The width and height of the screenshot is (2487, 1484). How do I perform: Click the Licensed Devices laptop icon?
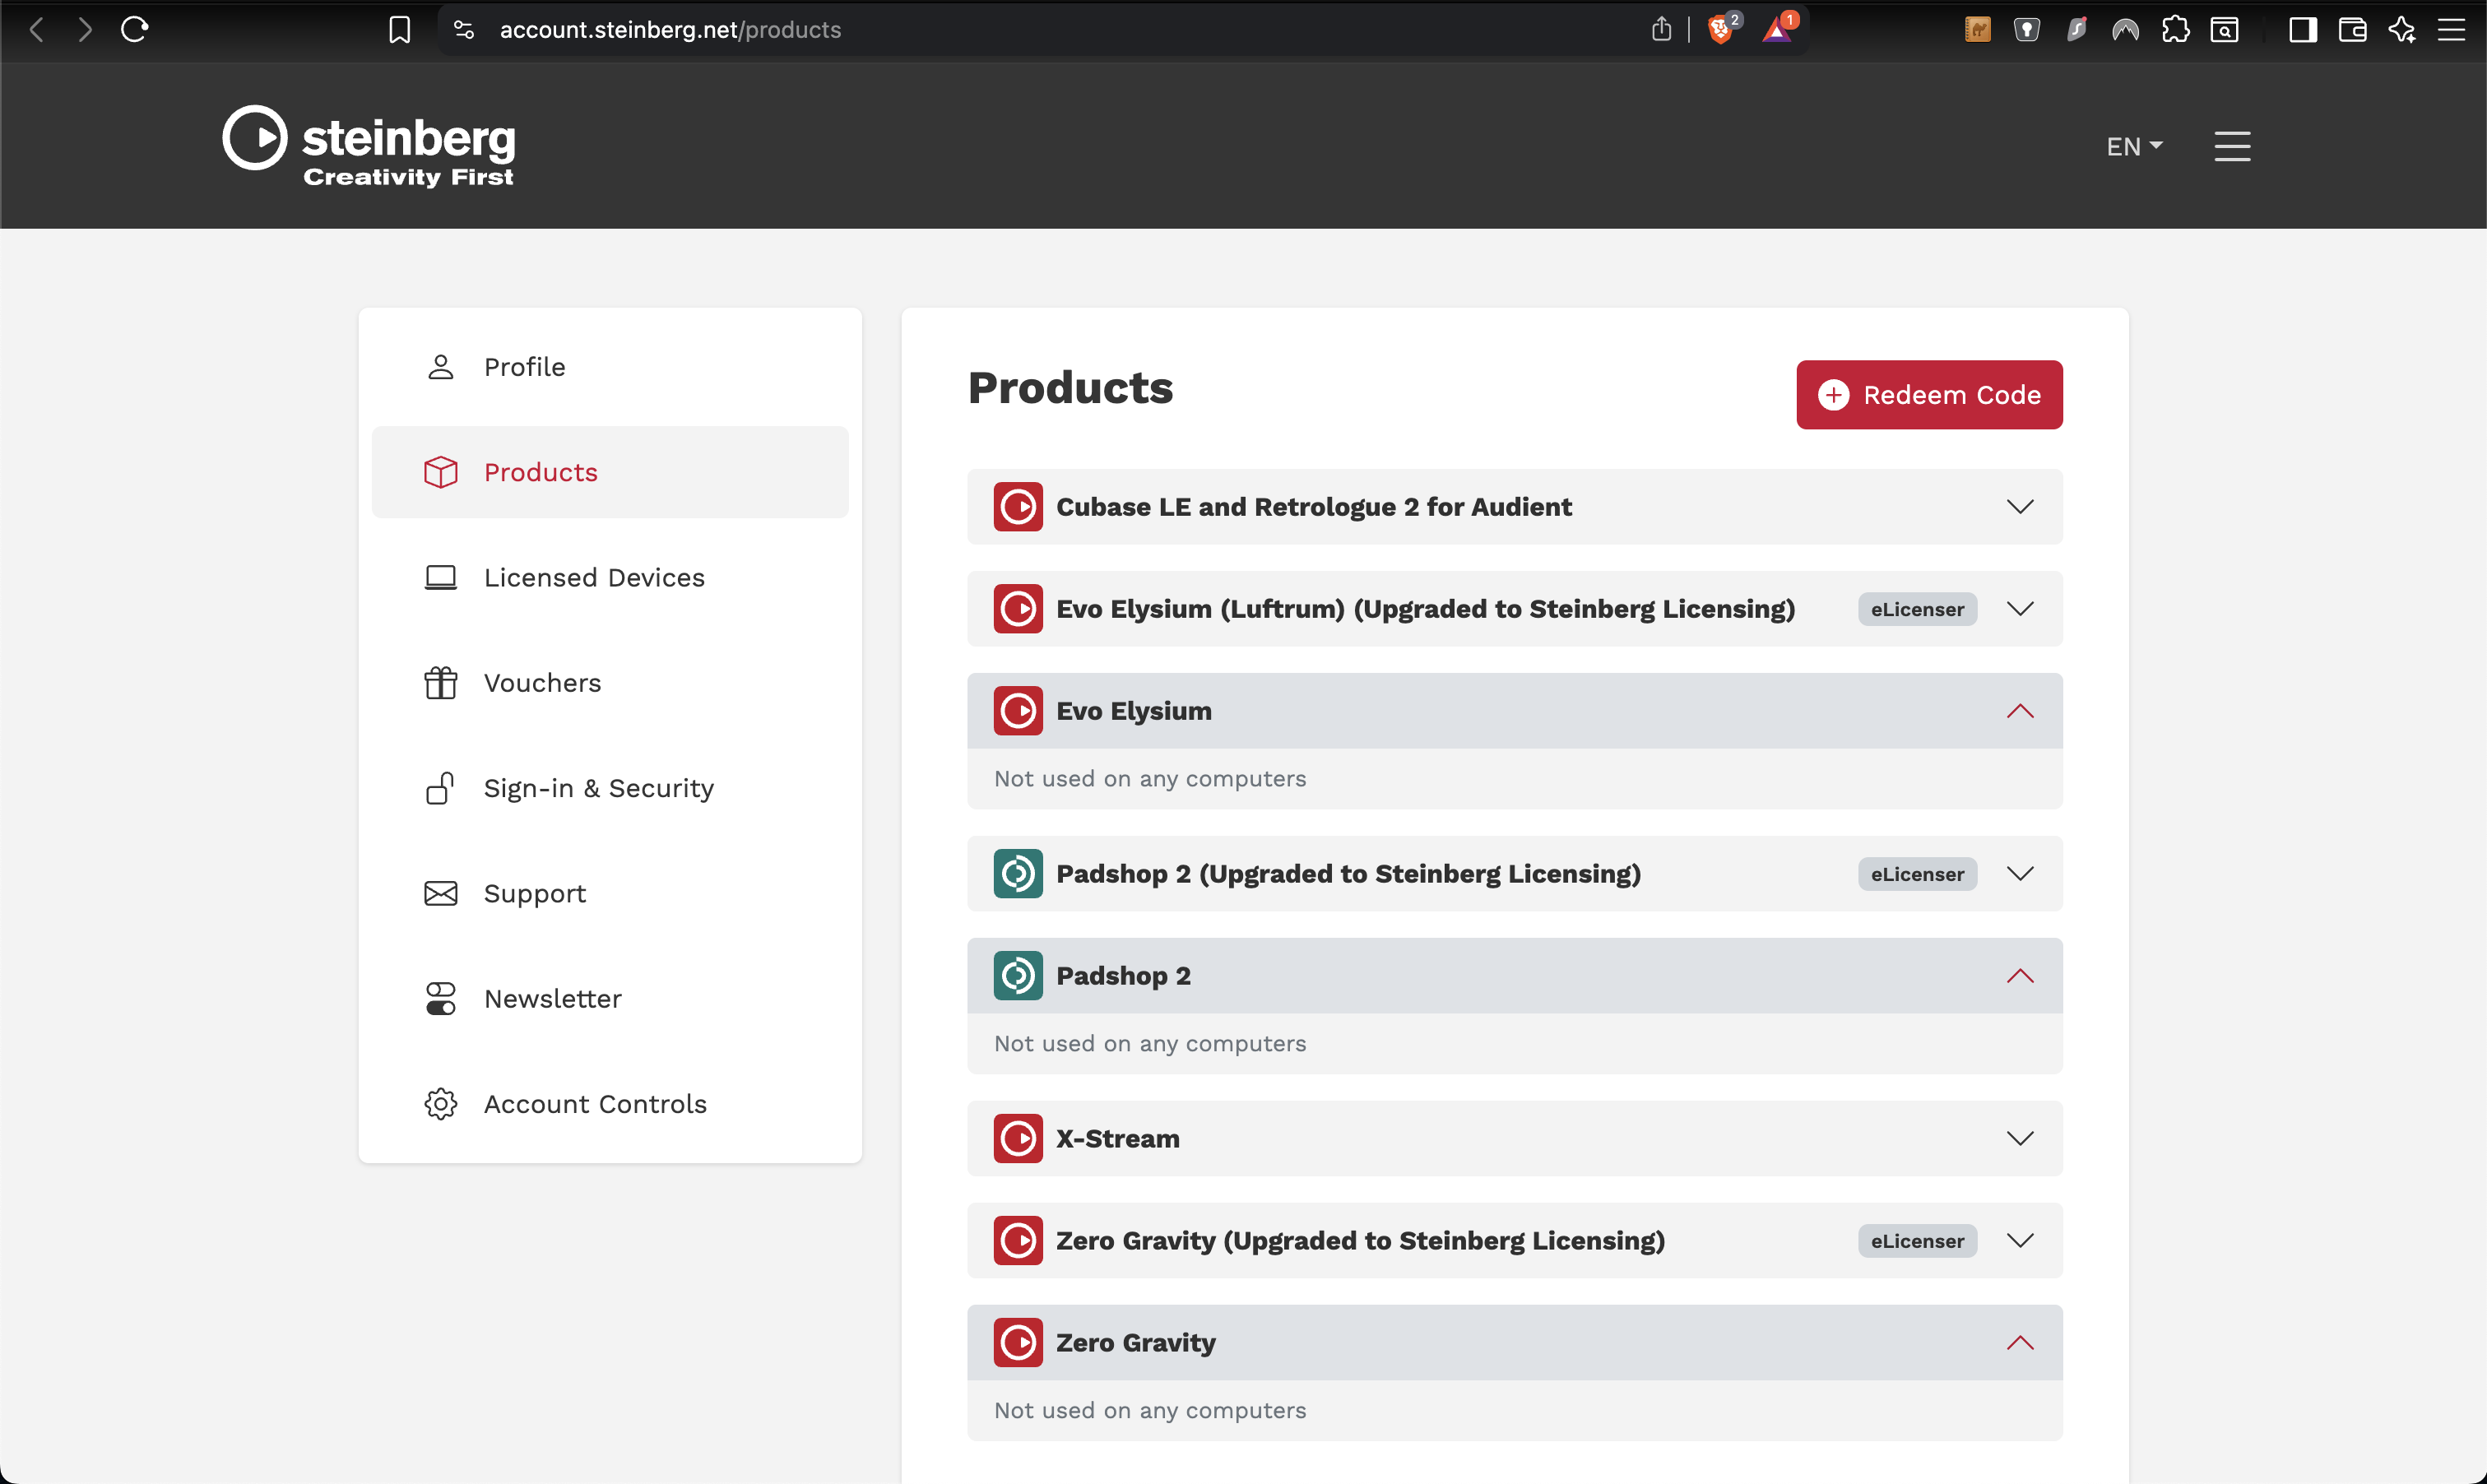click(x=441, y=577)
